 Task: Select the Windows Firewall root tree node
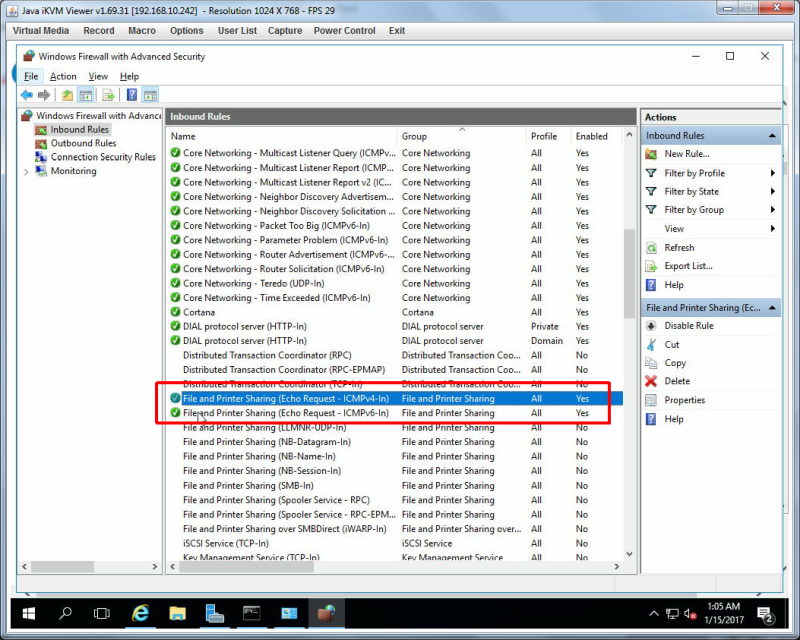click(x=98, y=116)
